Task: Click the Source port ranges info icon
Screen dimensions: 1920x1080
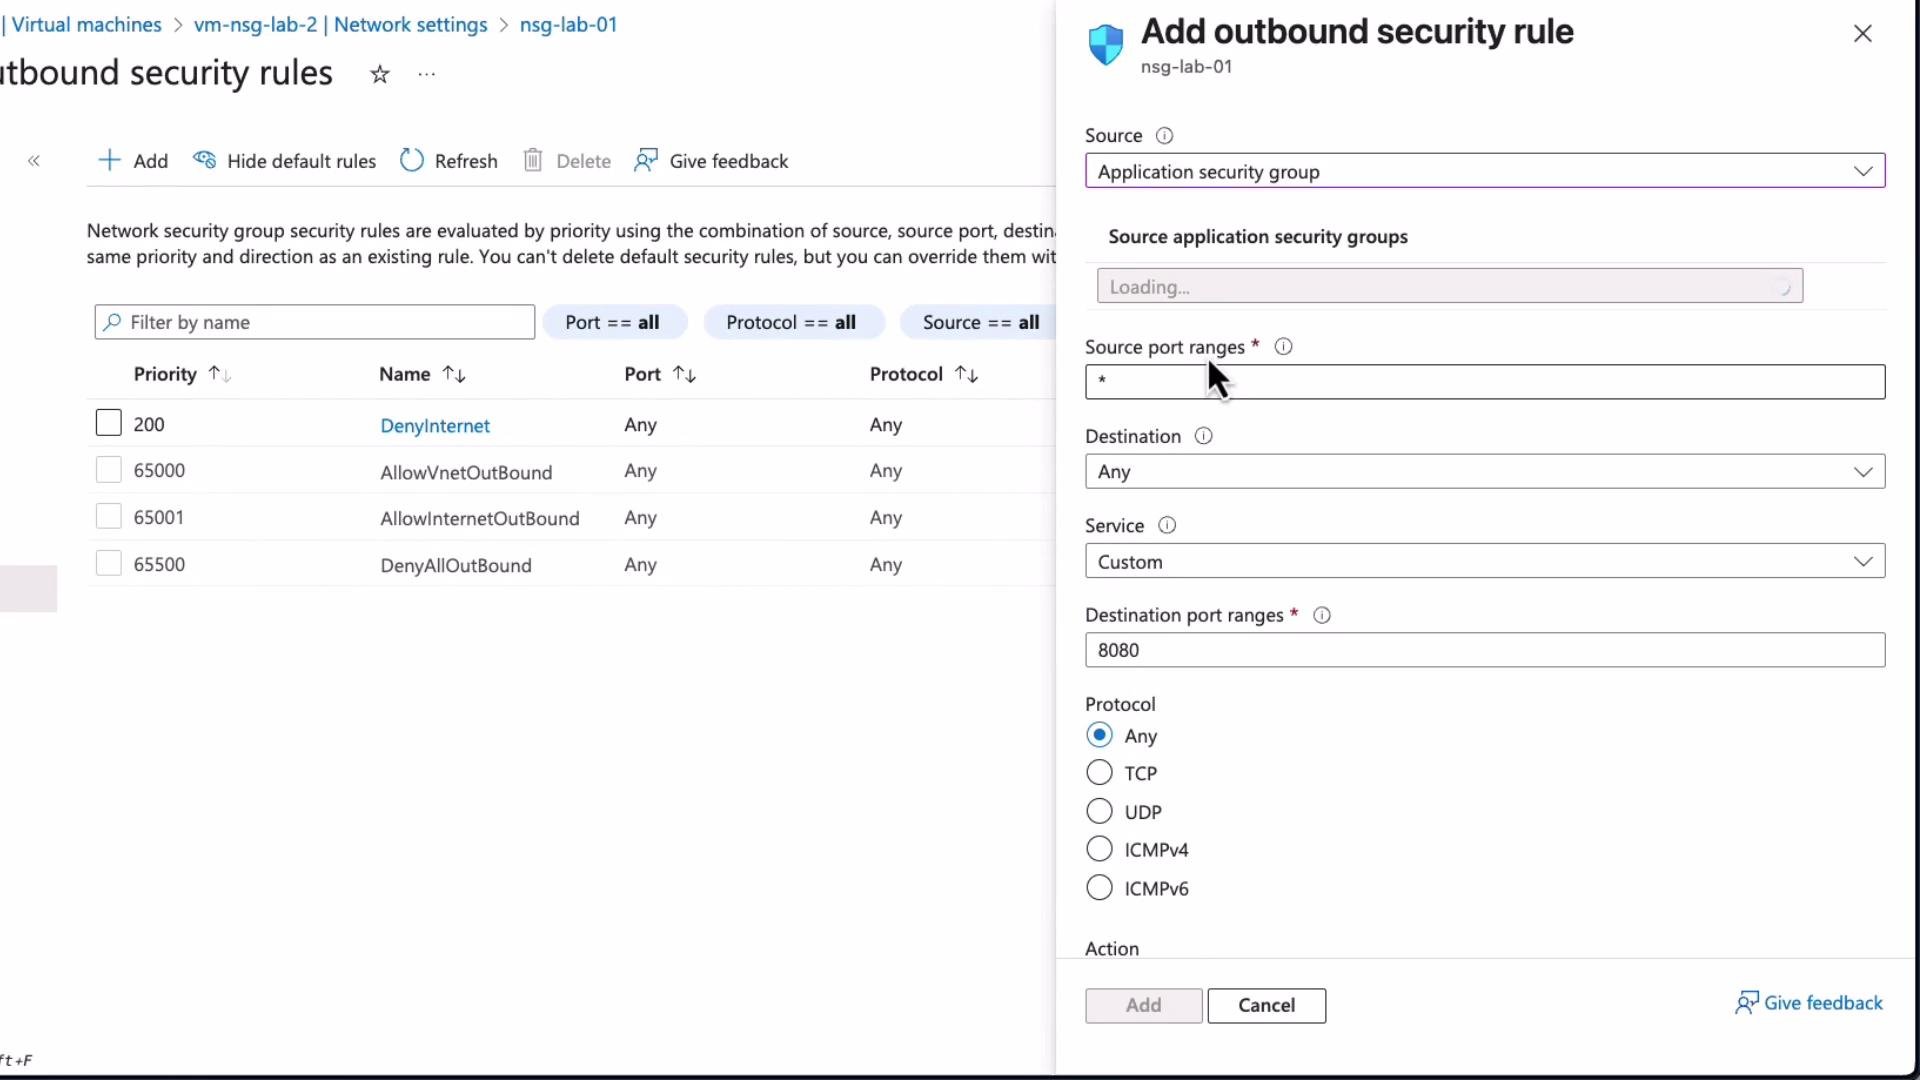Action: coord(1283,346)
